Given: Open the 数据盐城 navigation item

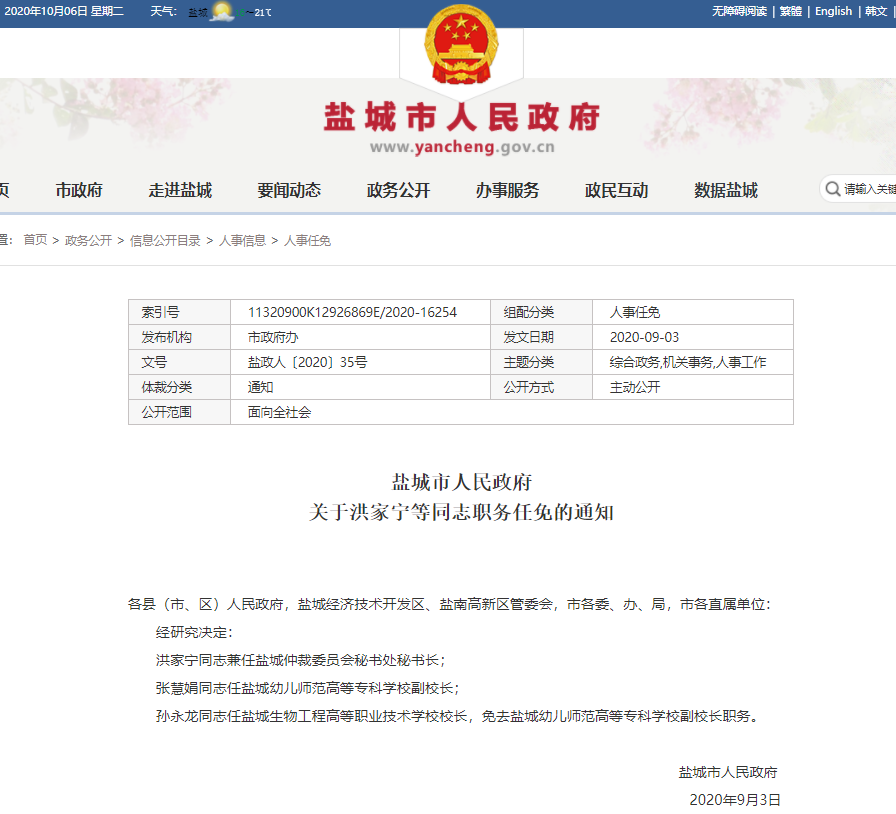Looking at the screenshot, I should pyautogui.click(x=726, y=190).
